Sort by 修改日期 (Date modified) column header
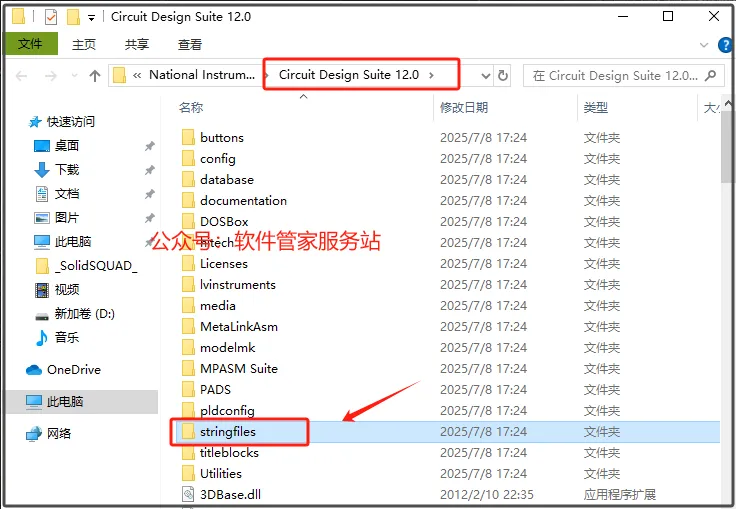The width and height of the screenshot is (736, 509). pos(464,108)
